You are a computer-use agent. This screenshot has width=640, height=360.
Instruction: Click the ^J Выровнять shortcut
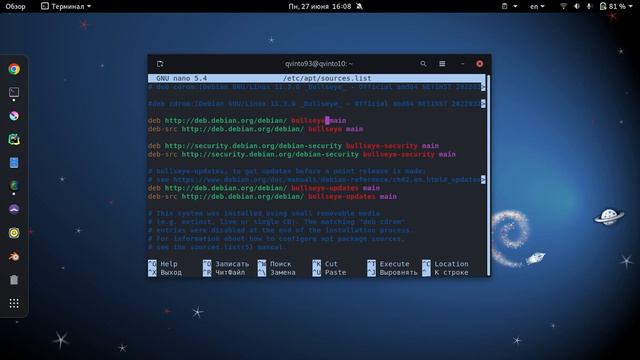tap(392, 272)
